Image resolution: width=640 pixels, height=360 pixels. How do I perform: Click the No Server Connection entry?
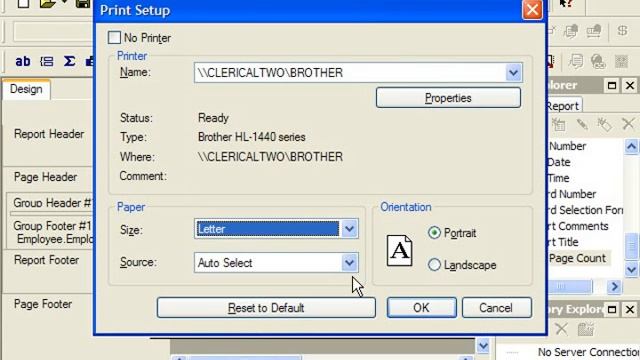pos(588,352)
